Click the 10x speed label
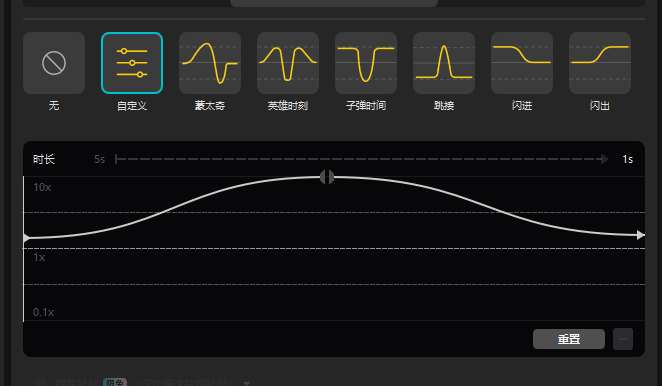 [42, 187]
